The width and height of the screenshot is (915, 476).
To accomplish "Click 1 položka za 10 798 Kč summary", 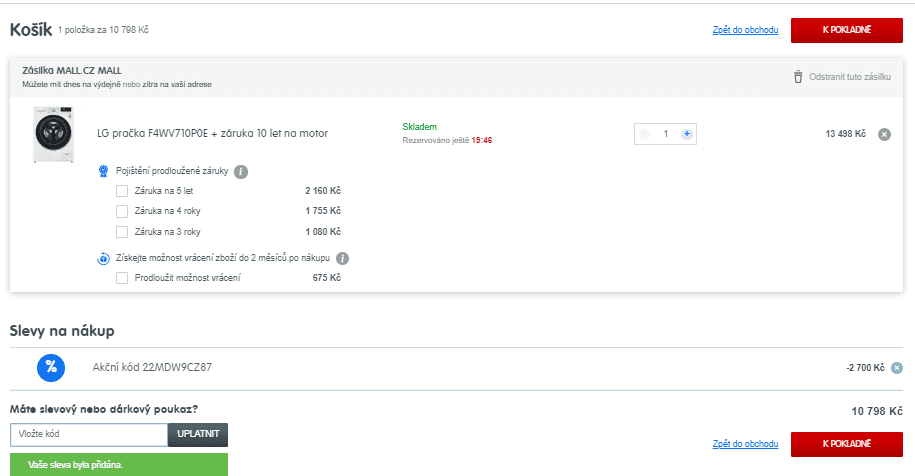I will pos(103,30).
